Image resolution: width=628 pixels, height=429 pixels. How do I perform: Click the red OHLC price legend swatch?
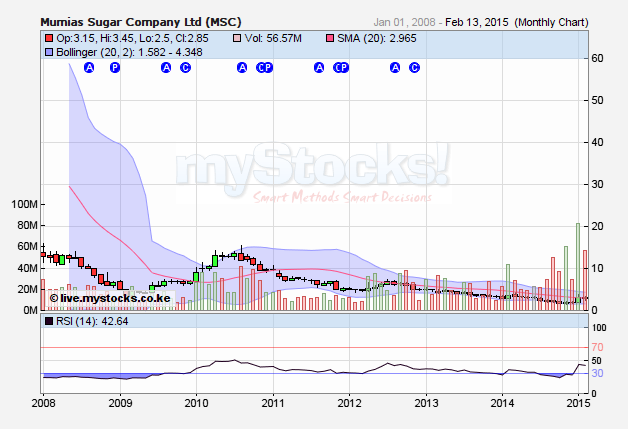[49, 37]
